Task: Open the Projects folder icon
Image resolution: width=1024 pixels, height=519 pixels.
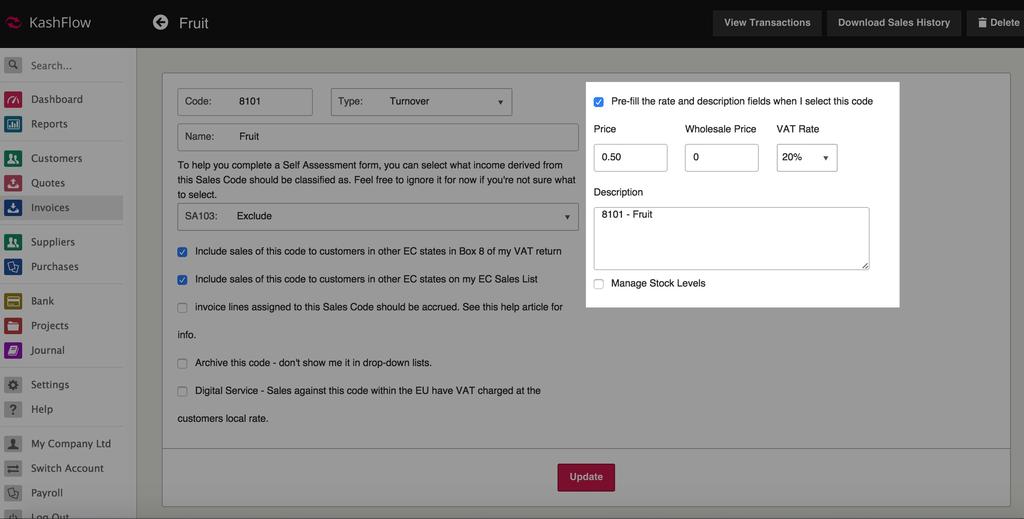Action: (x=13, y=326)
